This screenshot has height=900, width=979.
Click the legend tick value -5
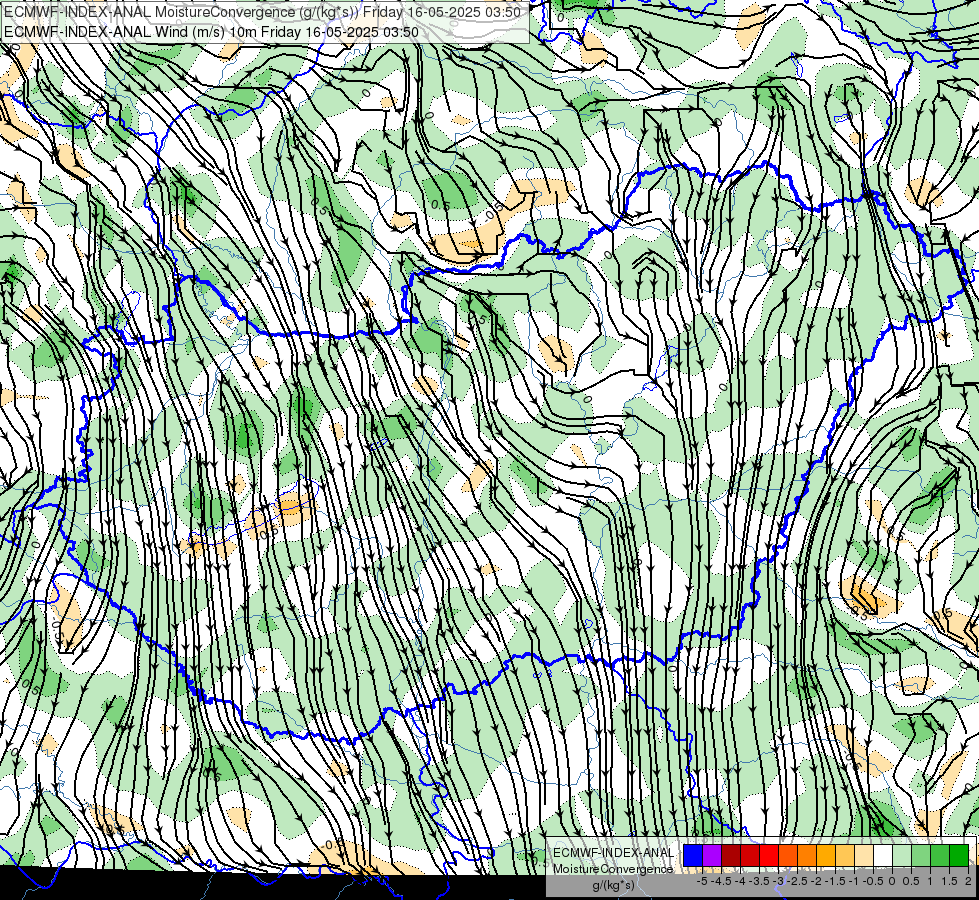pos(702,881)
